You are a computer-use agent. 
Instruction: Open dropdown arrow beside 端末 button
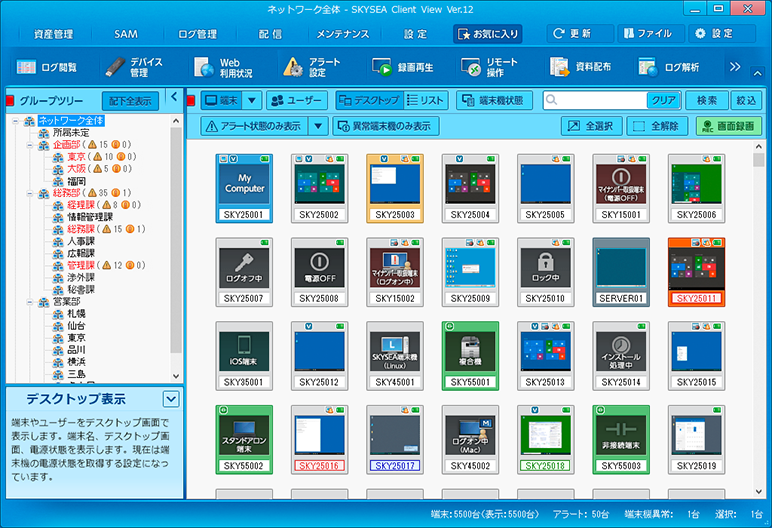(252, 100)
